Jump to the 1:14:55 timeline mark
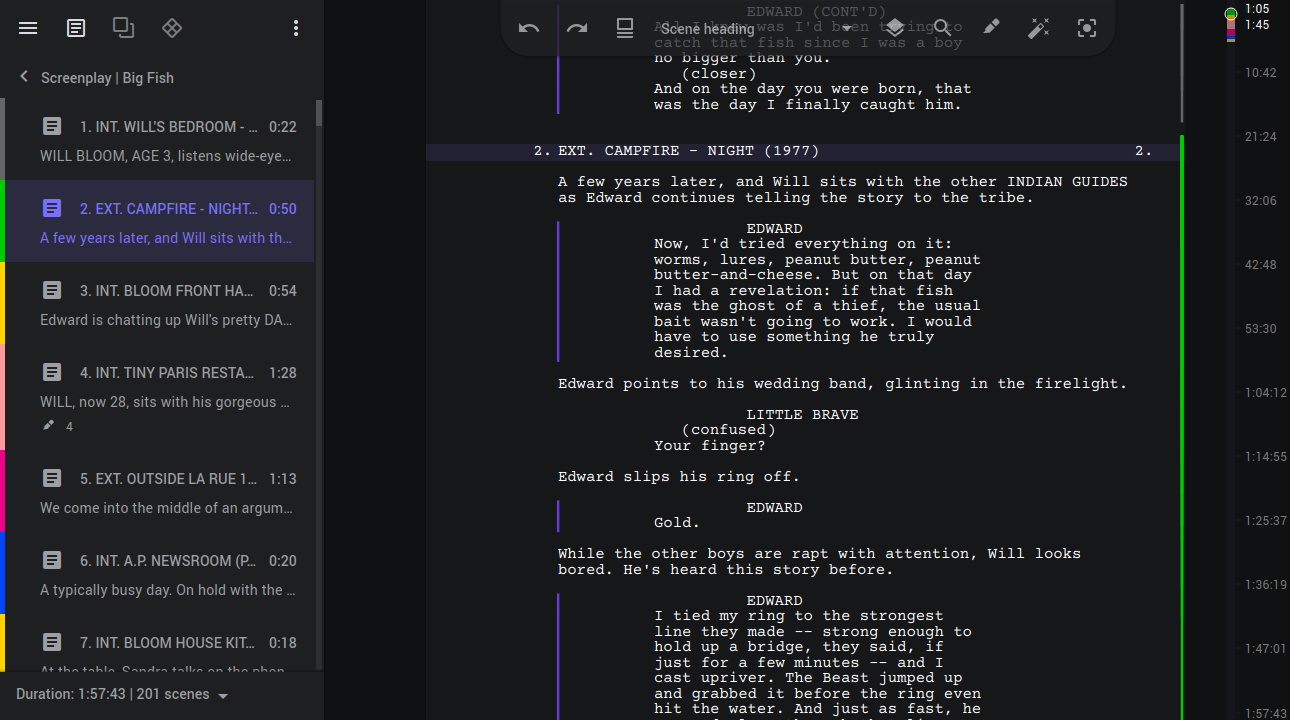1290x720 pixels. 1265,457
